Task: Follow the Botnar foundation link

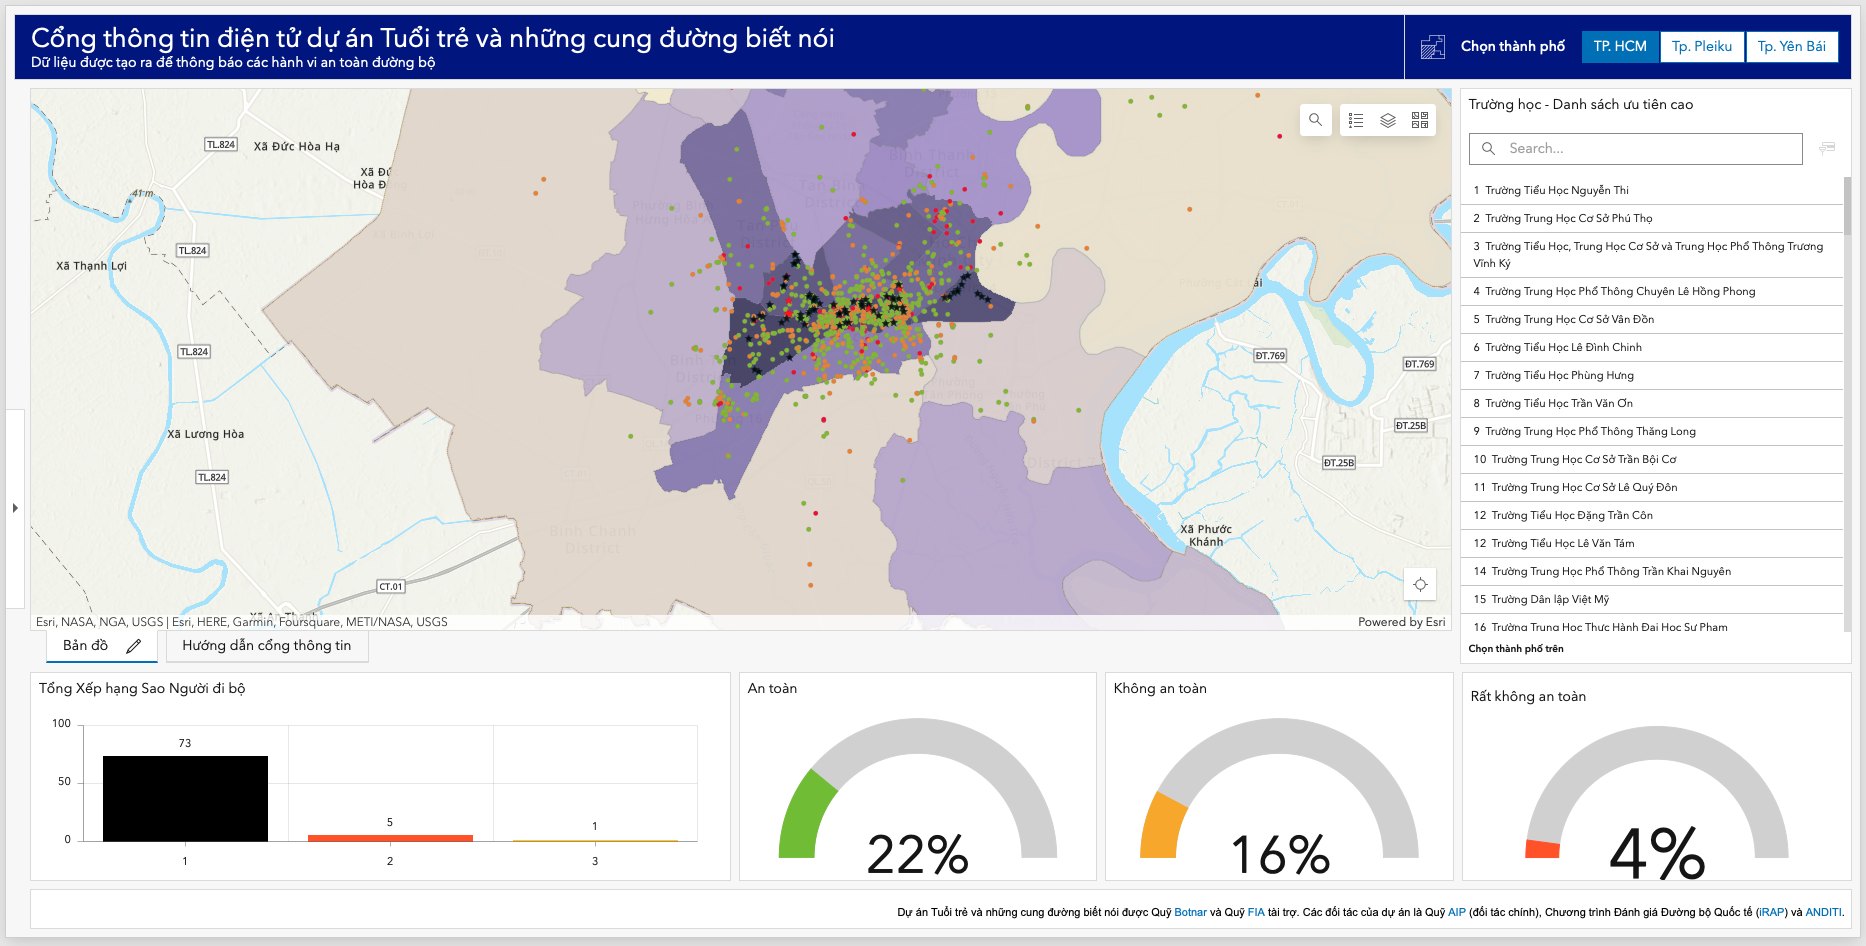Action: 1190,912
